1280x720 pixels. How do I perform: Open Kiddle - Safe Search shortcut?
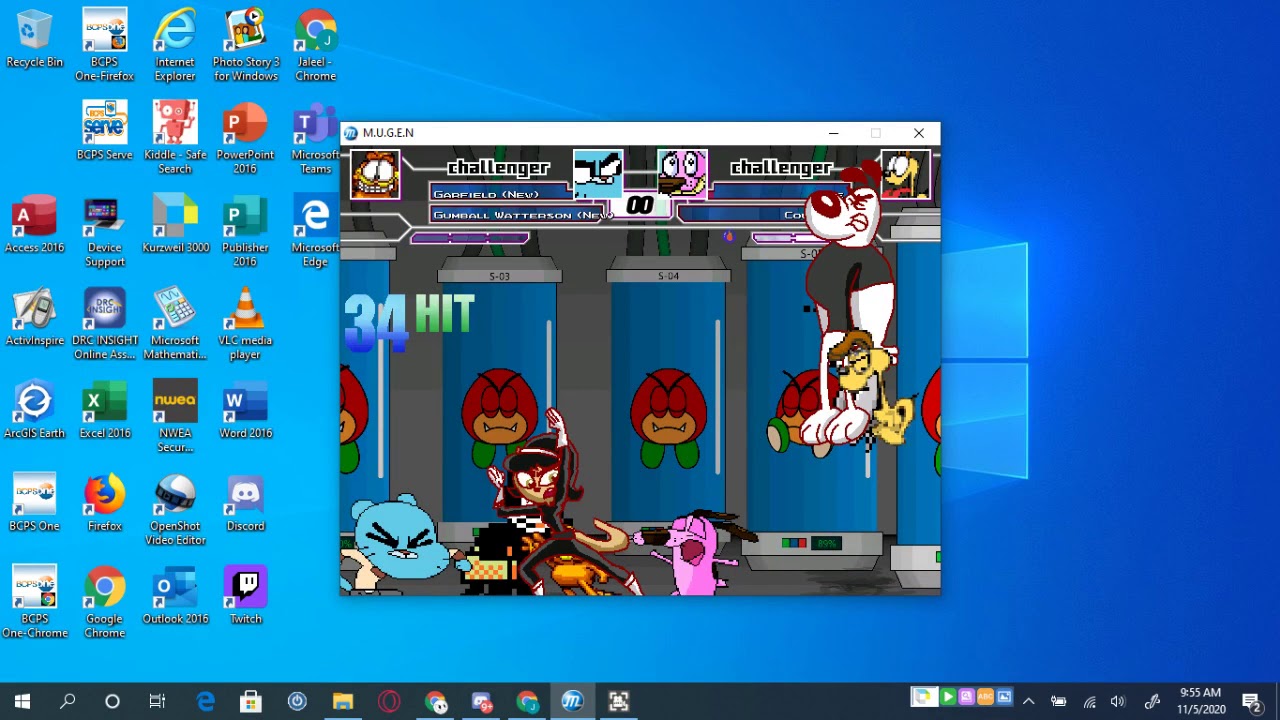[x=175, y=138]
